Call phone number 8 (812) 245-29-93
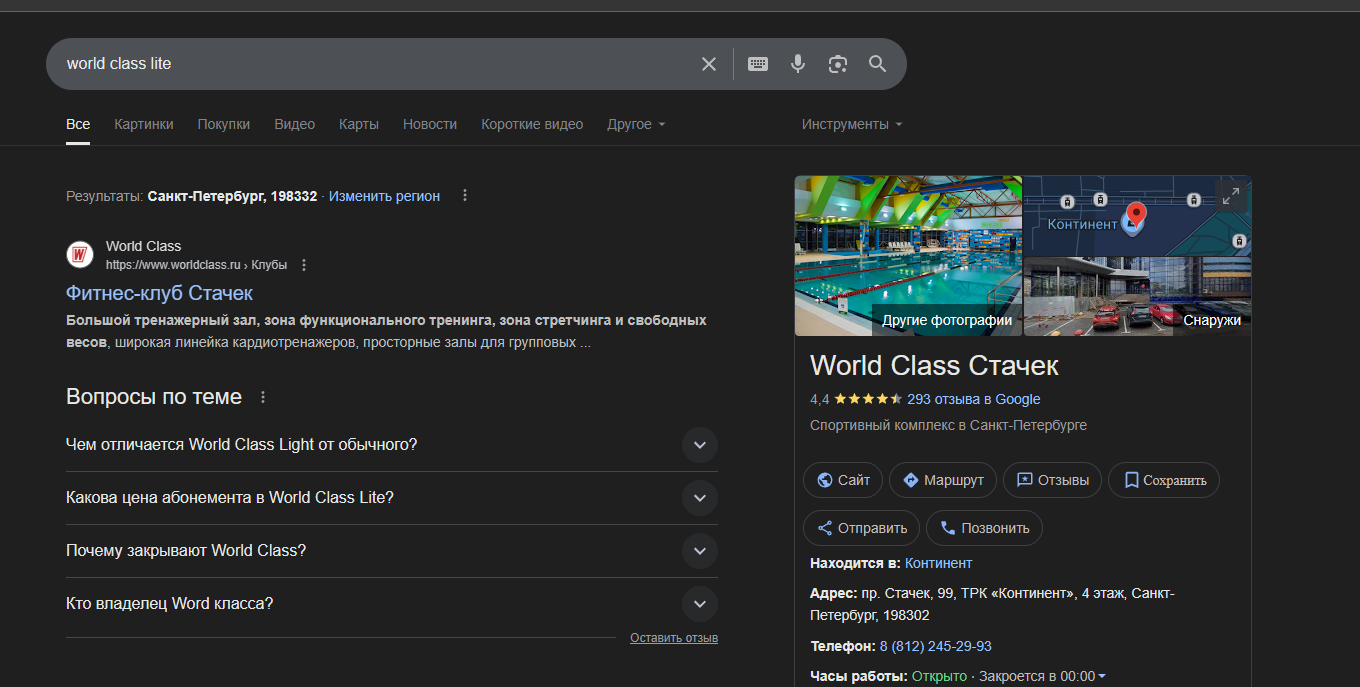 [x=936, y=646]
